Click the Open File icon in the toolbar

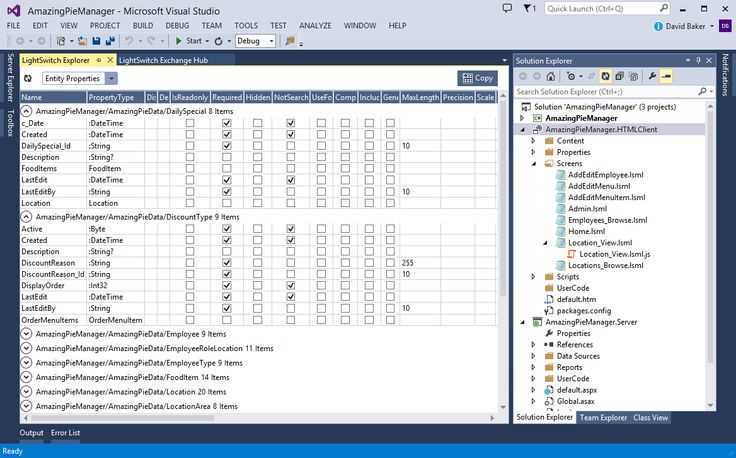pos(82,41)
